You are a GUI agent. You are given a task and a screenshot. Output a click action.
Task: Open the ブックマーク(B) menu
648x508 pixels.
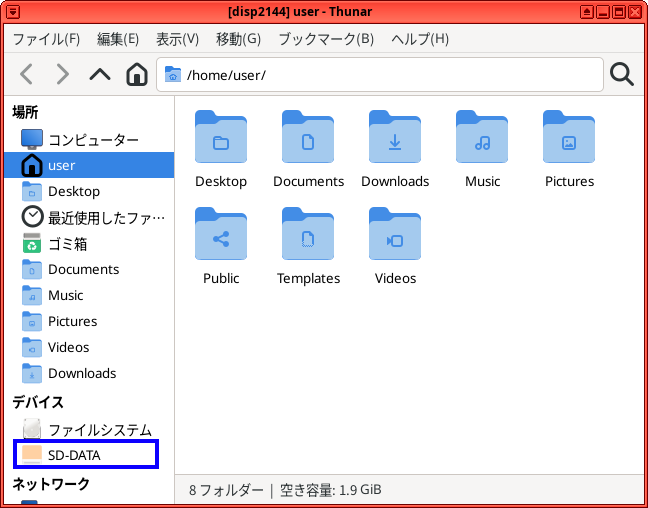click(326, 39)
